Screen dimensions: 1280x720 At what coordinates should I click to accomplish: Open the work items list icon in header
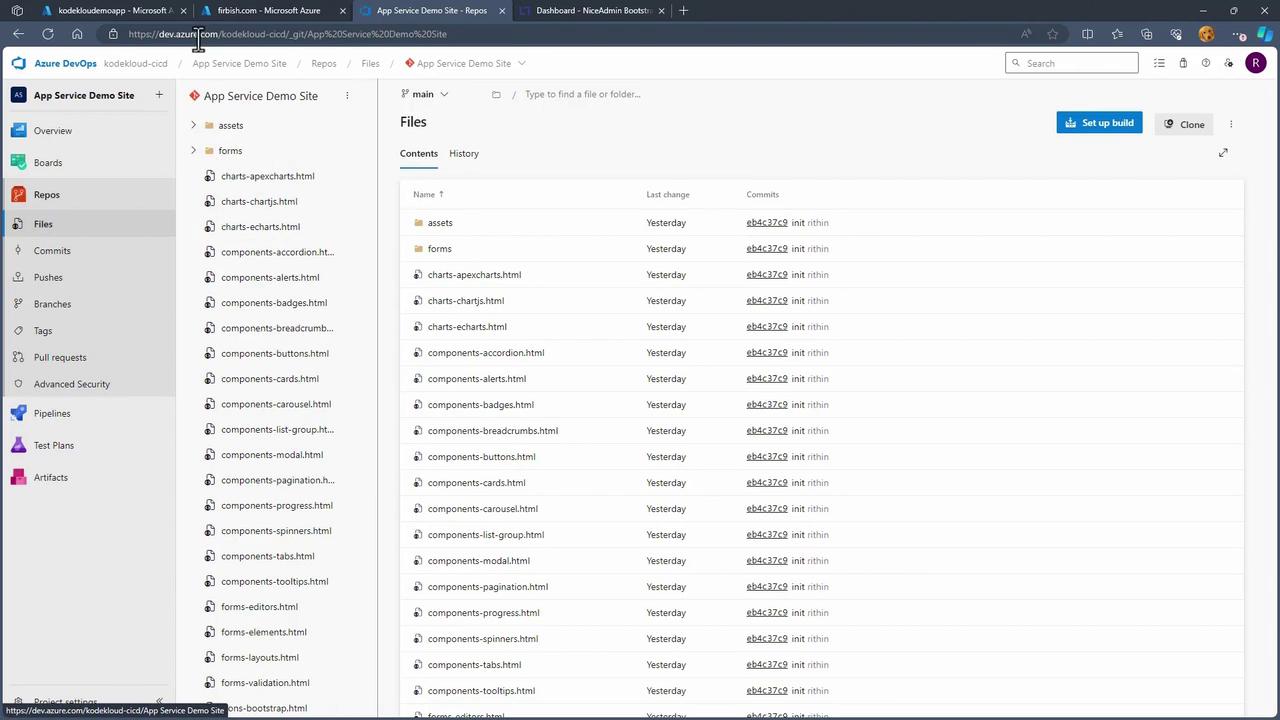pyautogui.click(x=1159, y=63)
